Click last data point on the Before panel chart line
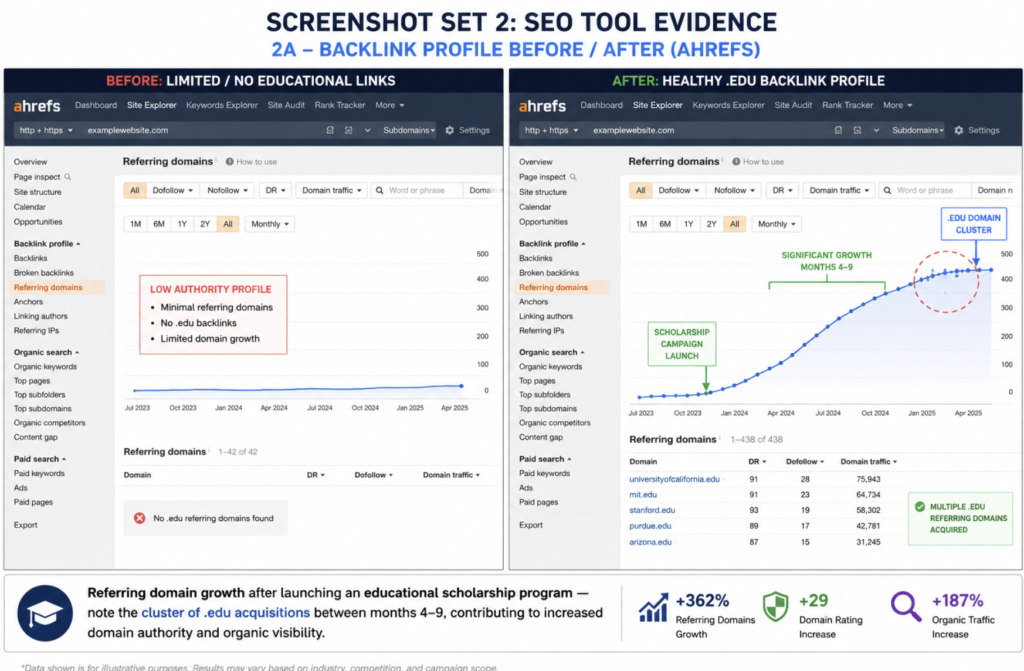1024x671 pixels. point(461,386)
